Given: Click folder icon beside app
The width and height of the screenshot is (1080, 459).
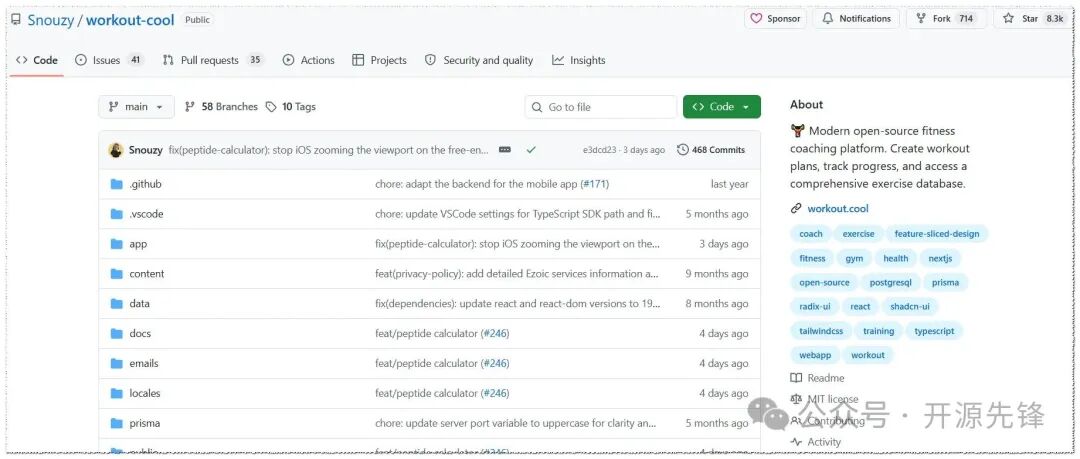Looking at the screenshot, I should (116, 244).
